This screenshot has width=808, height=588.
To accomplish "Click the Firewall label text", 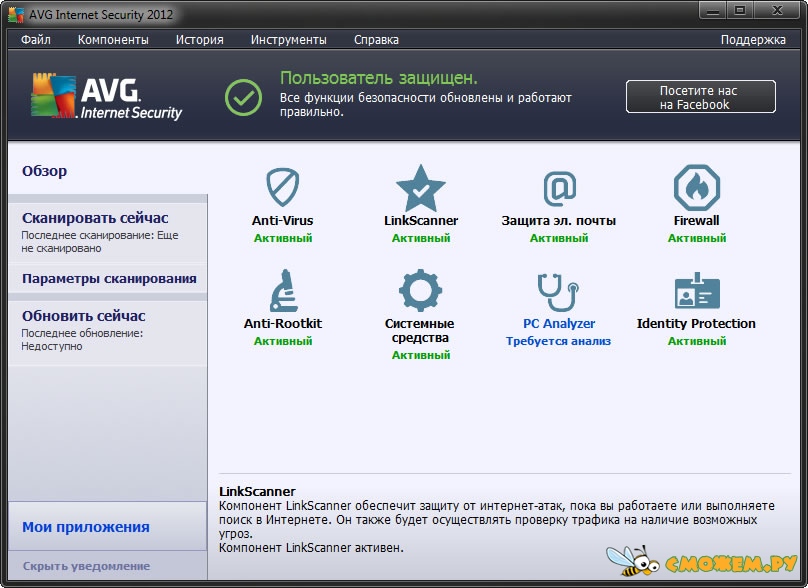I will point(697,221).
